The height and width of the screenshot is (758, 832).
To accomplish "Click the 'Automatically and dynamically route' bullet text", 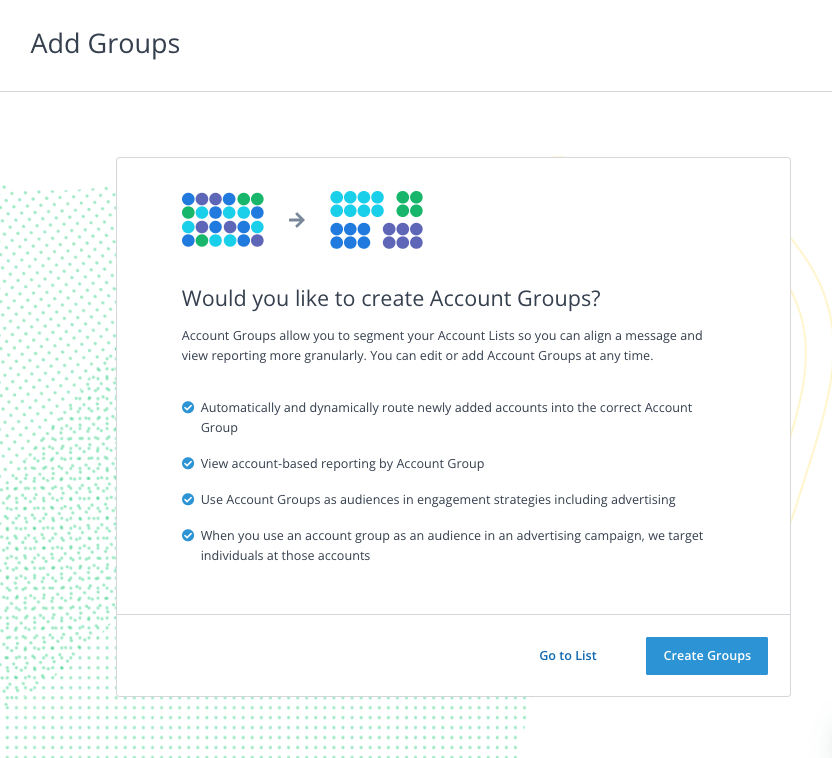I will (446, 408).
